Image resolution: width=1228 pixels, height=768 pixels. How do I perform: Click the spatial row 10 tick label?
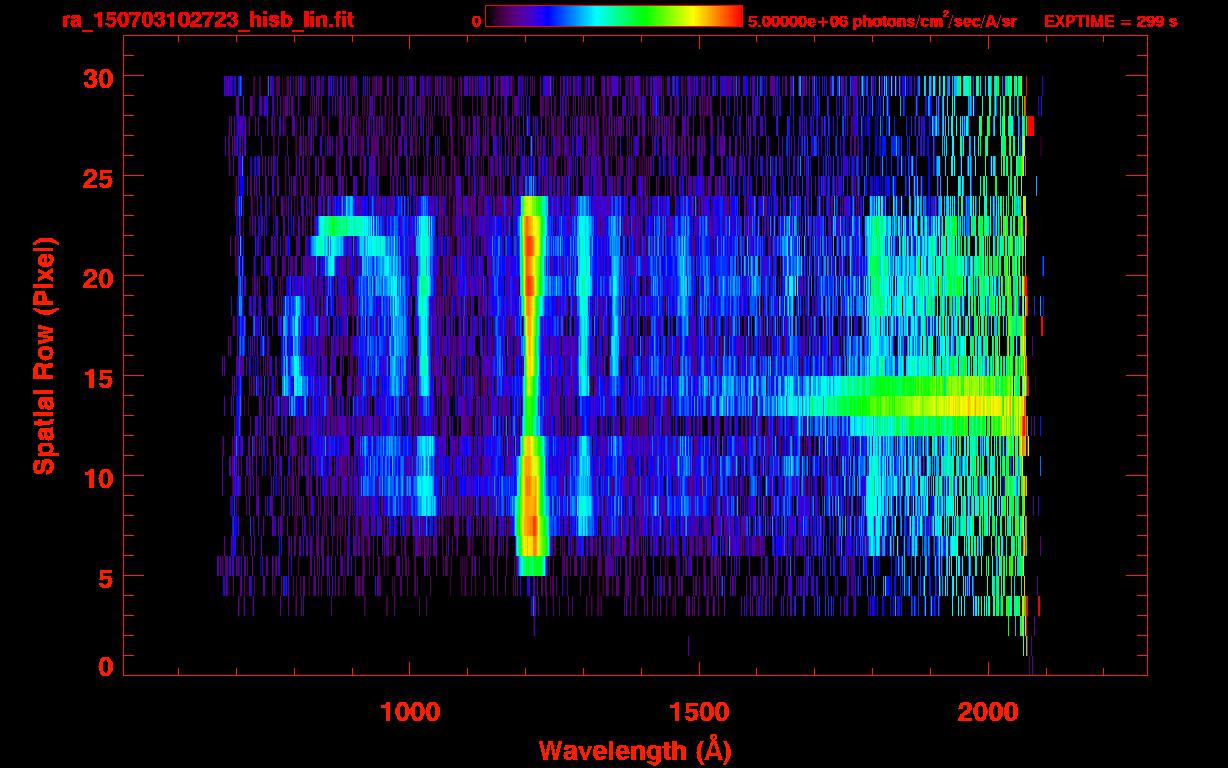(x=98, y=477)
